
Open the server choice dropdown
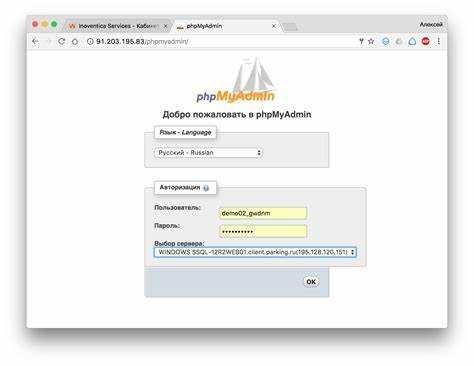tap(255, 252)
